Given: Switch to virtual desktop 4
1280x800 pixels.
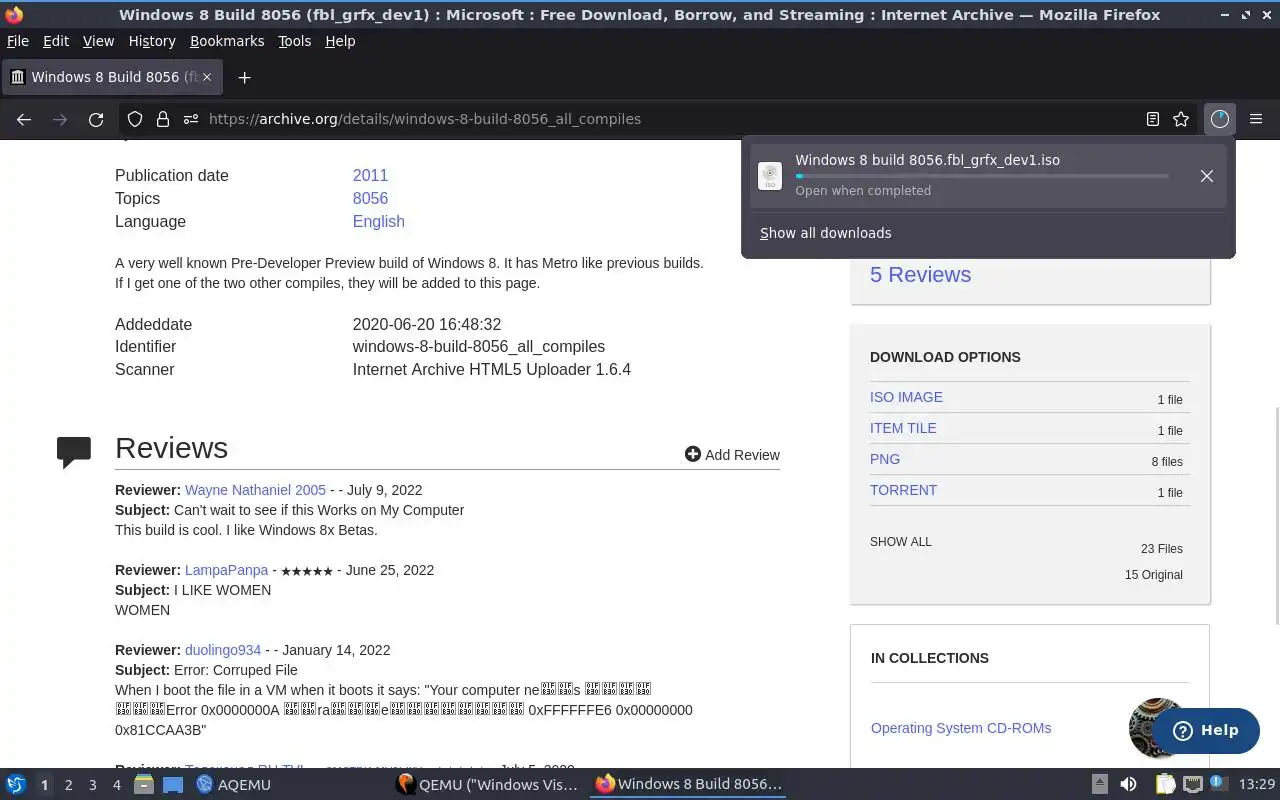Looking at the screenshot, I should 117,785.
